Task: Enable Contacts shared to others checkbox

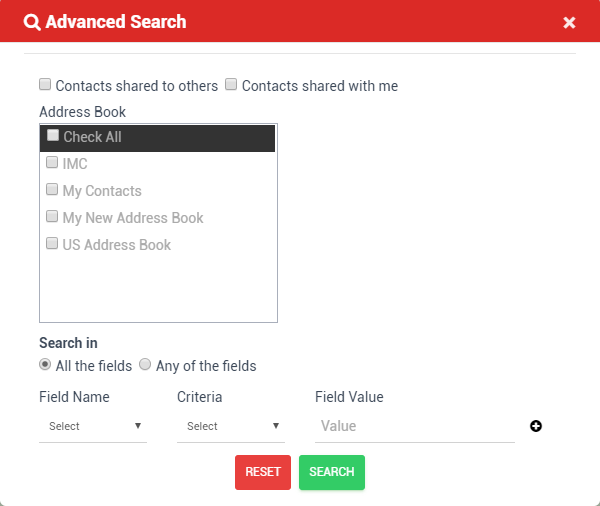Action: coord(45,85)
